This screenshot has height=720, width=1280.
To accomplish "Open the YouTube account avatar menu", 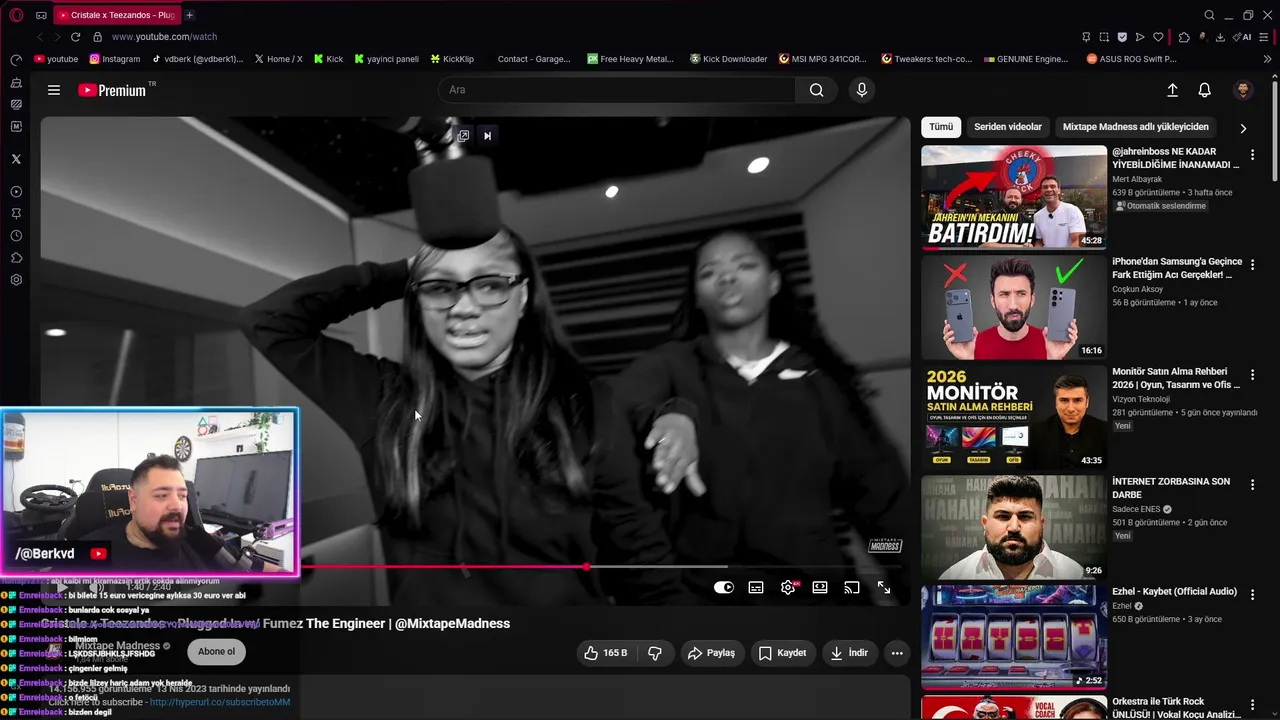I will (x=1243, y=90).
